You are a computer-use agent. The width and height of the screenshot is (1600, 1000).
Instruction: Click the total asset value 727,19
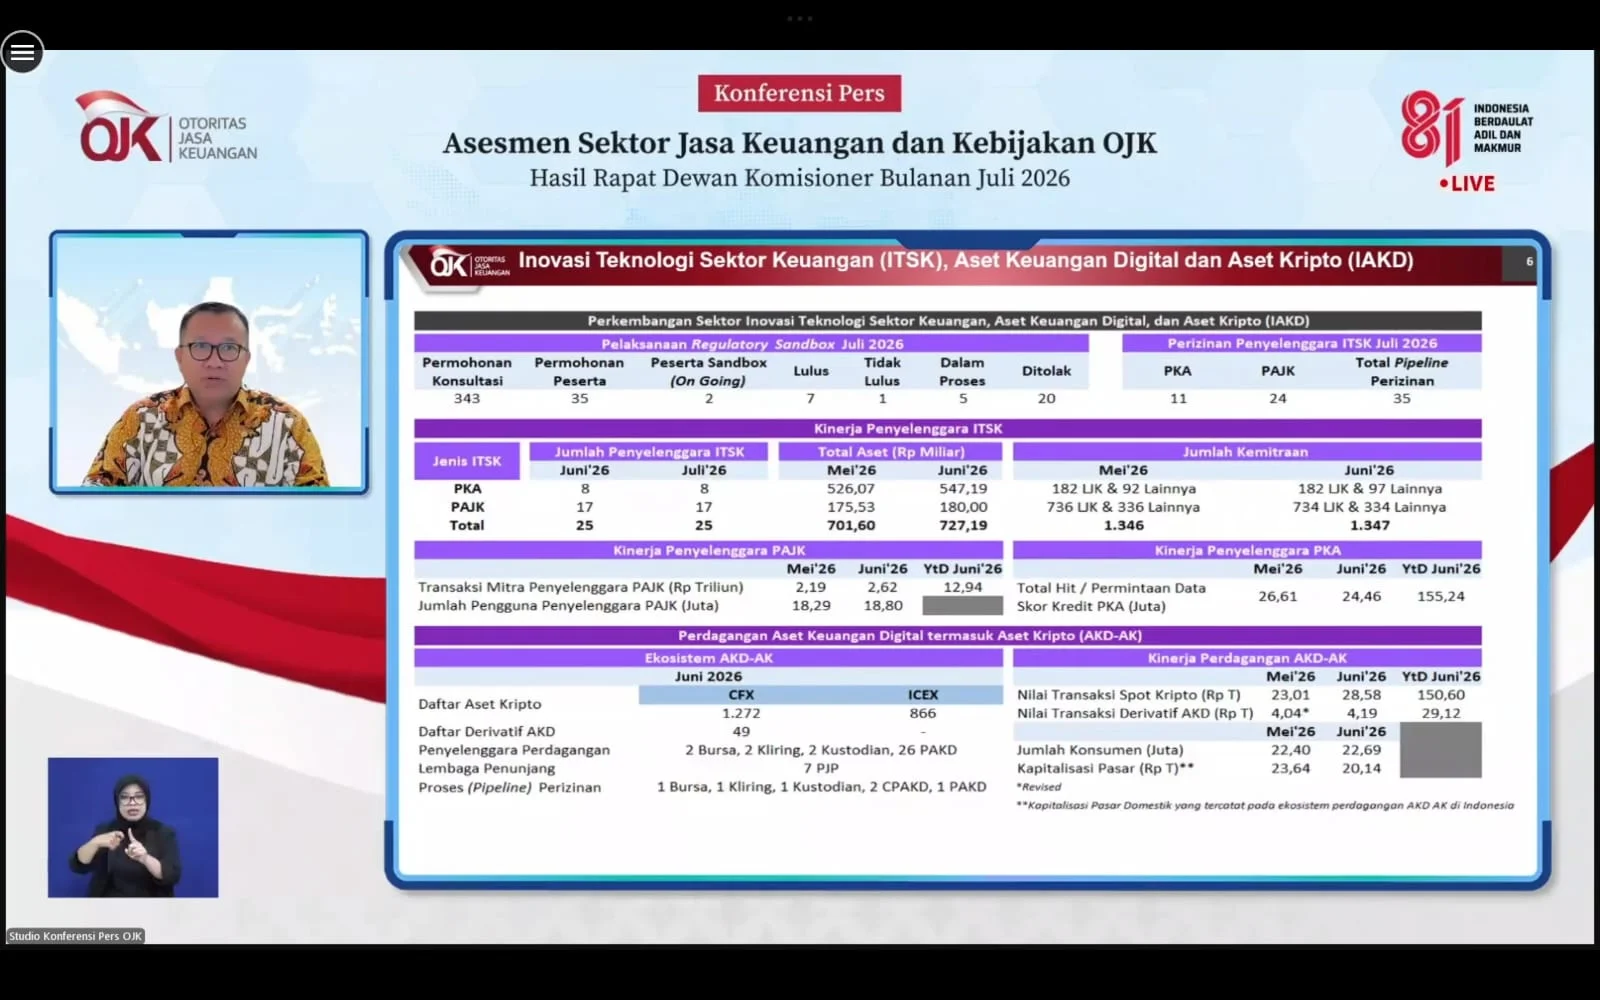tap(963, 525)
